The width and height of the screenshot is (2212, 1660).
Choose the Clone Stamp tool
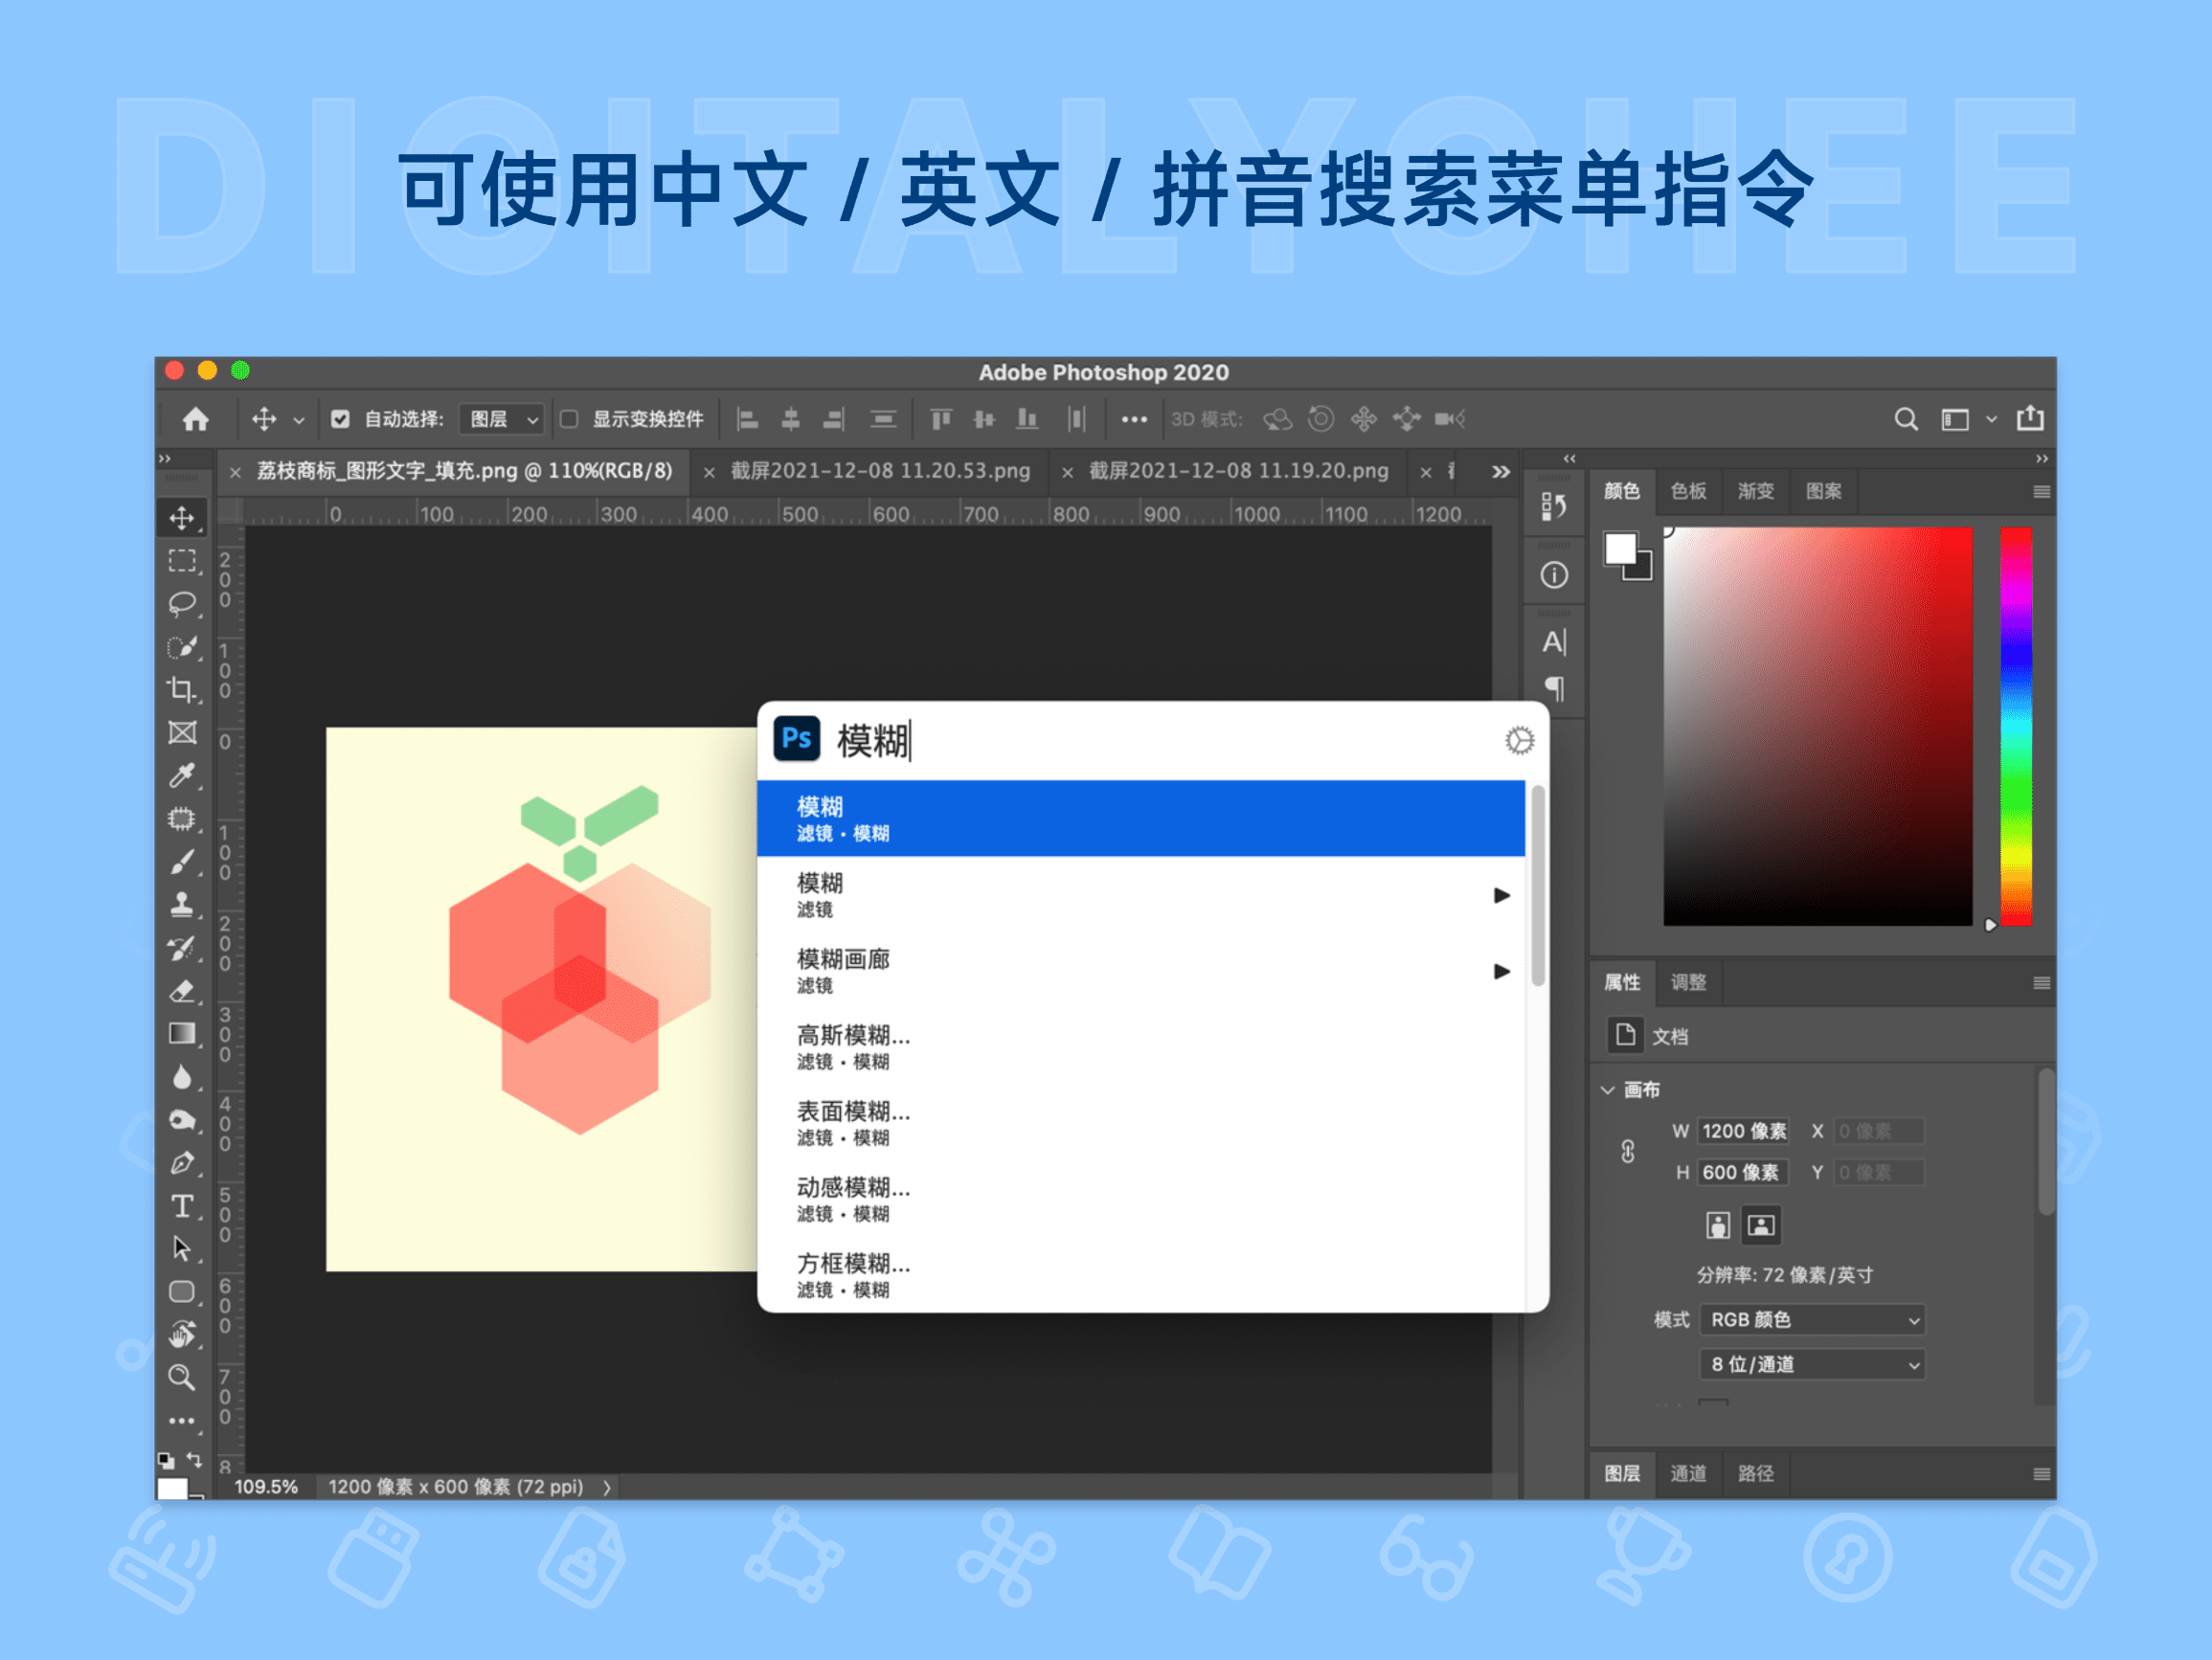(x=183, y=905)
